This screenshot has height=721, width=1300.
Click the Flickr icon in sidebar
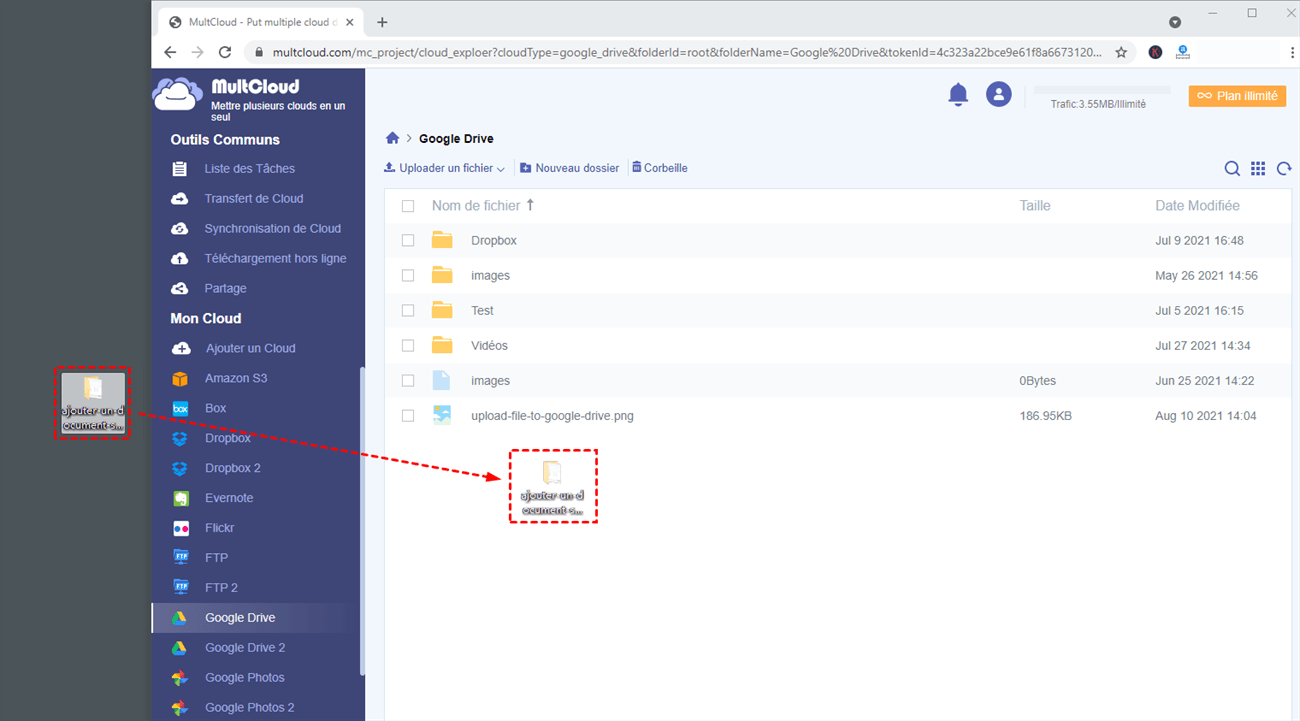[x=180, y=528]
